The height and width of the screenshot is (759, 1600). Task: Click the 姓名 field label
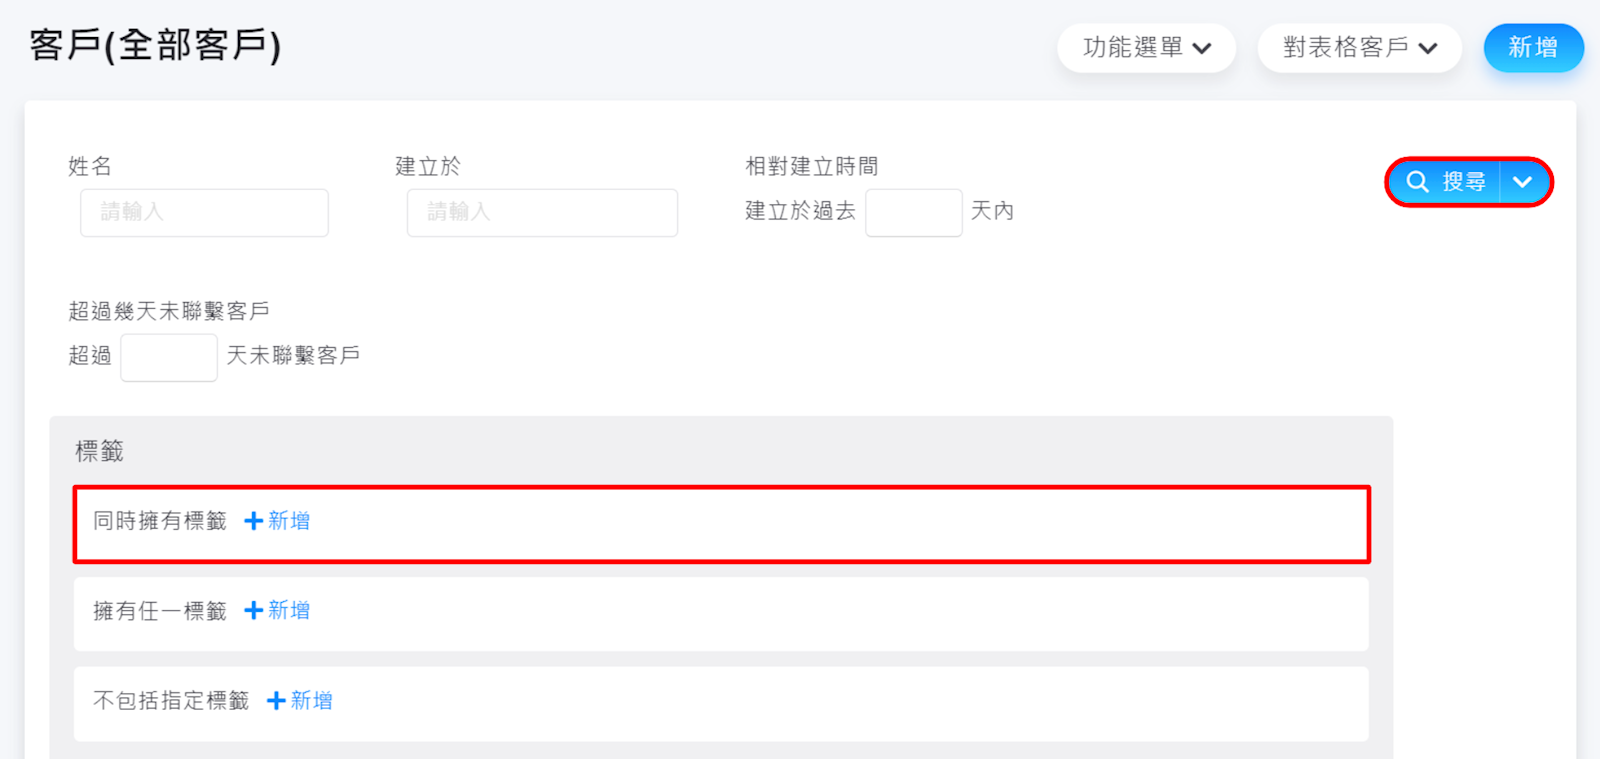point(90,166)
